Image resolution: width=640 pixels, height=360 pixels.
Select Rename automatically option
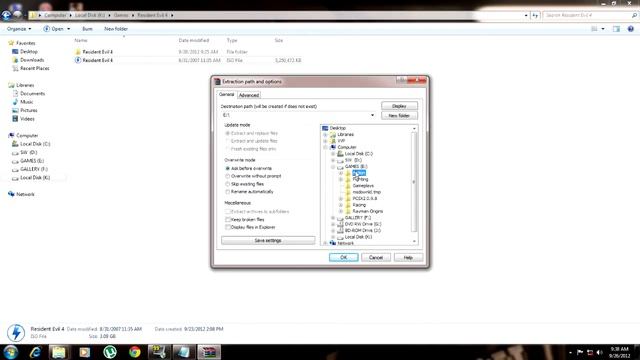click(x=228, y=191)
